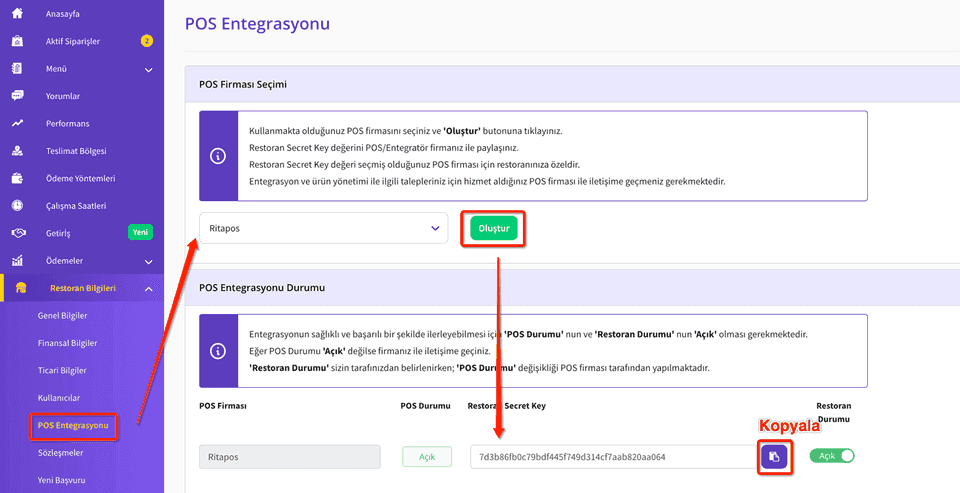Go to Performans page
Image resolution: width=960 pixels, height=493 pixels.
pos(67,124)
